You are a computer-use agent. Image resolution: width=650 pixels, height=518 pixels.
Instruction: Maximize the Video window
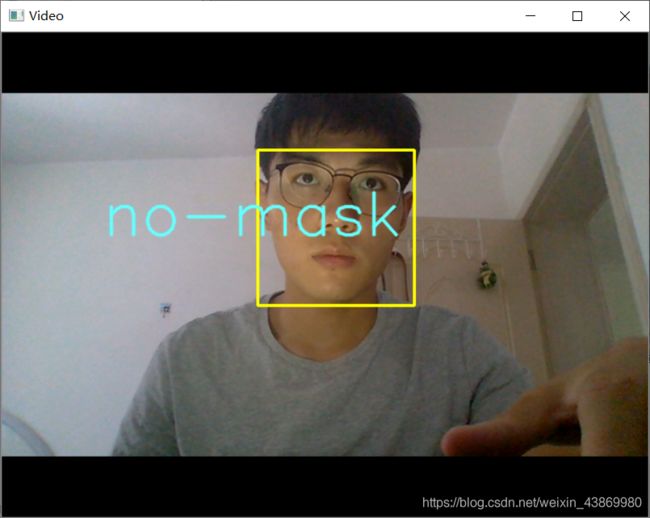pyautogui.click(x=577, y=16)
